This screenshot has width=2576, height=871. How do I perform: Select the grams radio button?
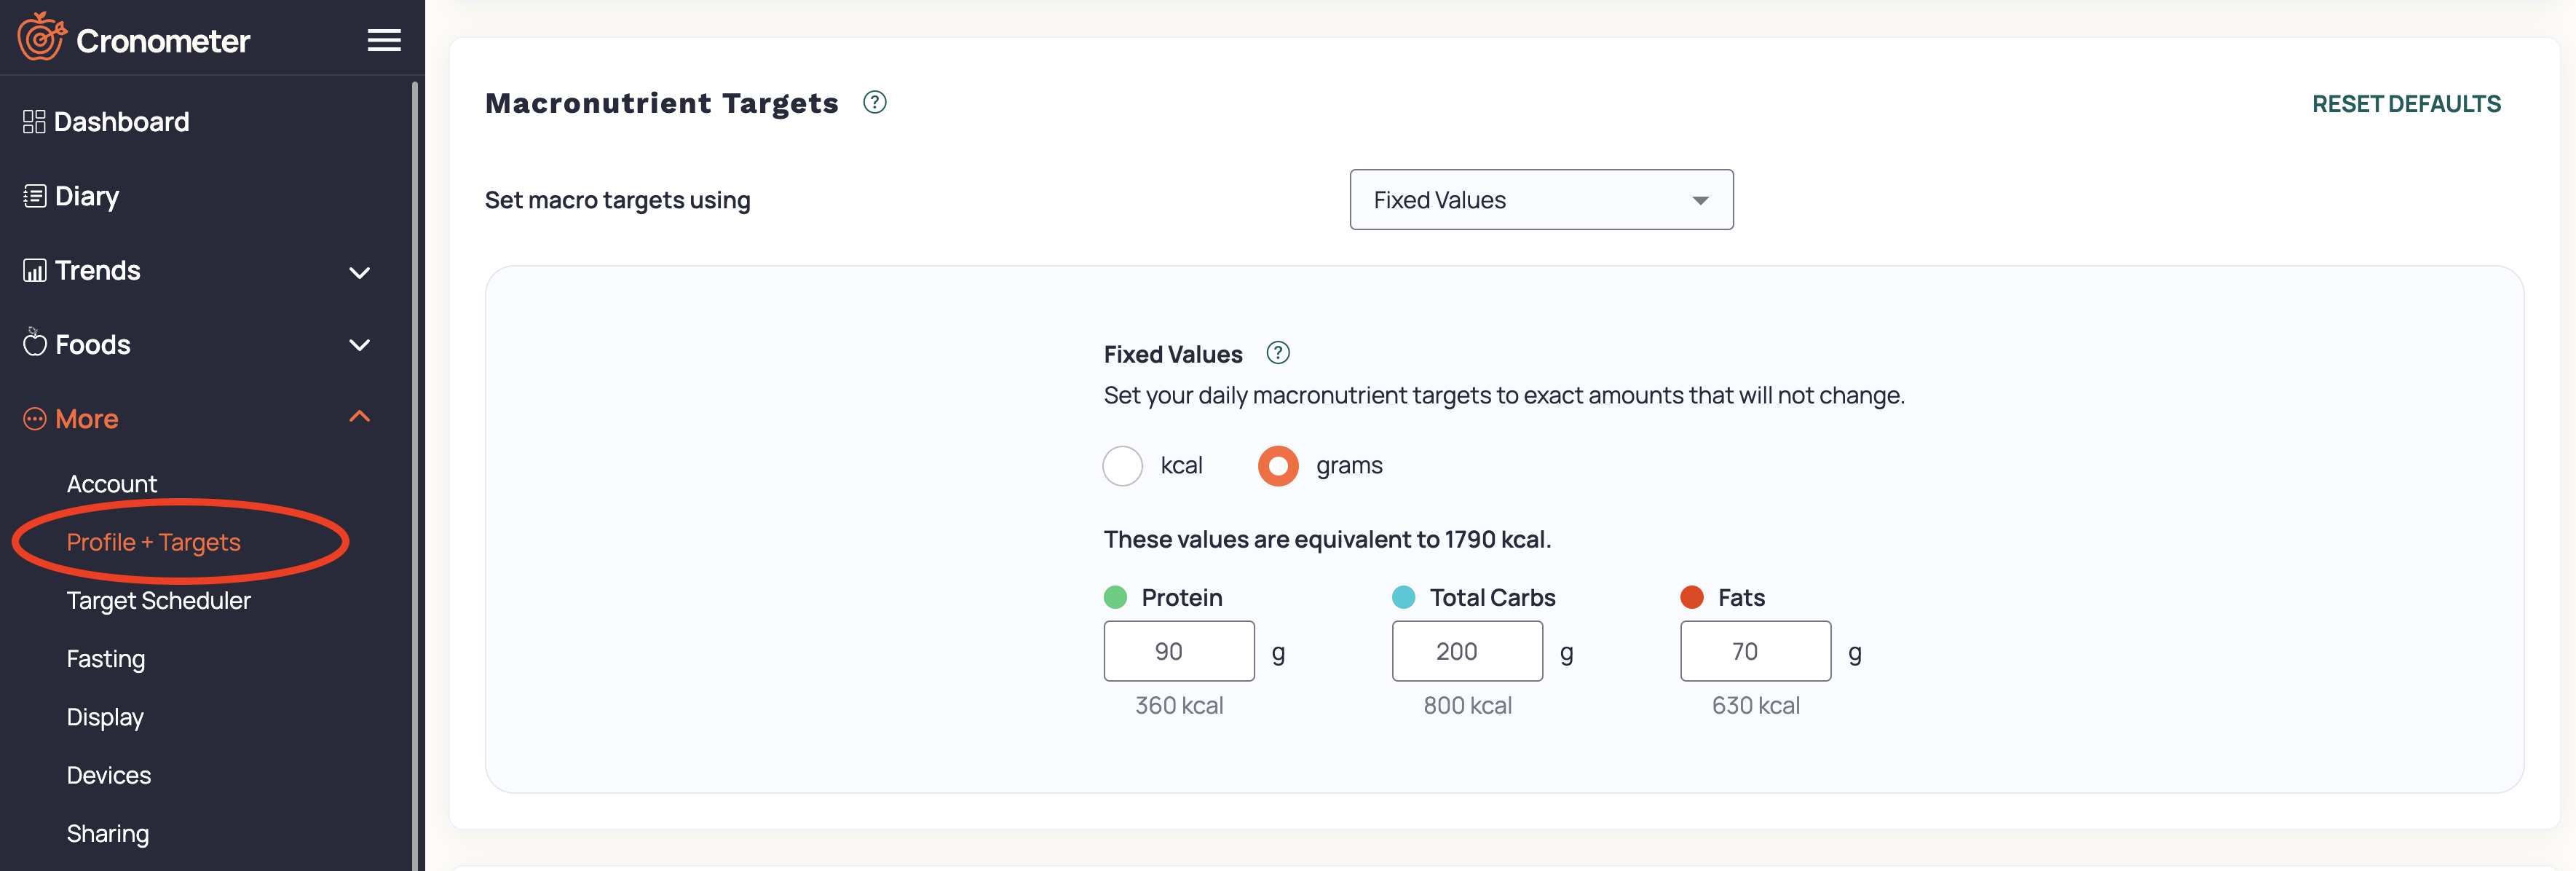point(1277,465)
